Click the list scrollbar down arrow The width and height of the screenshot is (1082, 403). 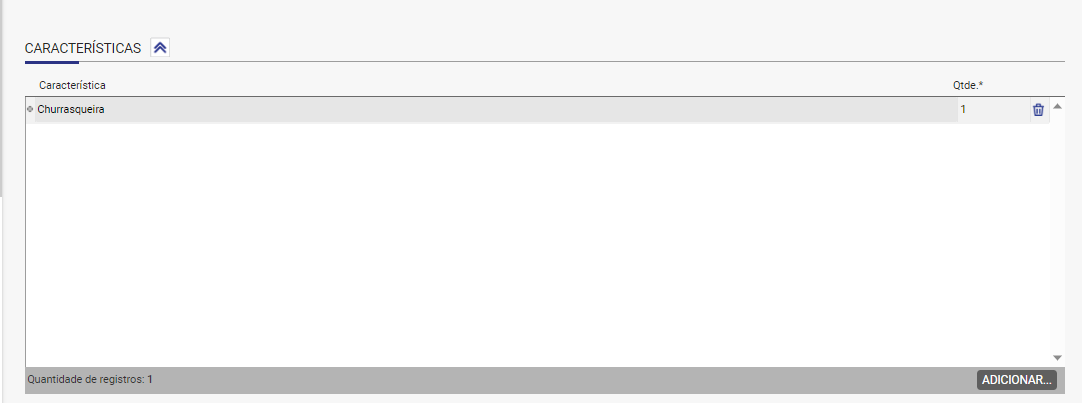click(1057, 357)
